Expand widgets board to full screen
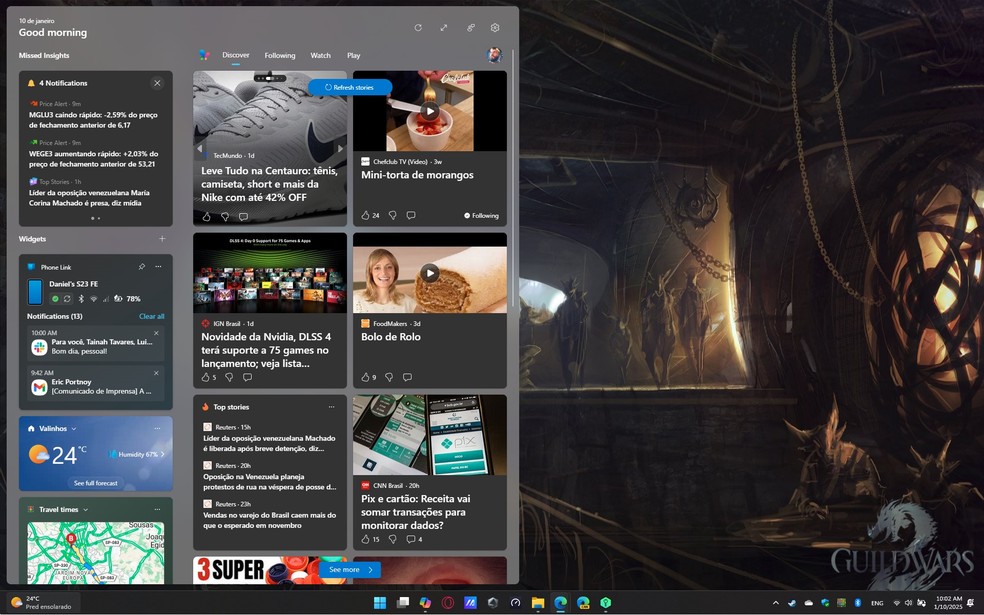Image resolution: width=984 pixels, height=615 pixels. (444, 28)
